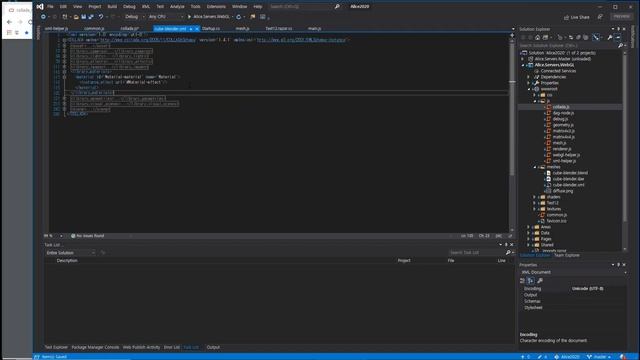The height and width of the screenshot is (360, 640).
Task: Switch to the Startup.cs editor tab
Action: point(211,29)
